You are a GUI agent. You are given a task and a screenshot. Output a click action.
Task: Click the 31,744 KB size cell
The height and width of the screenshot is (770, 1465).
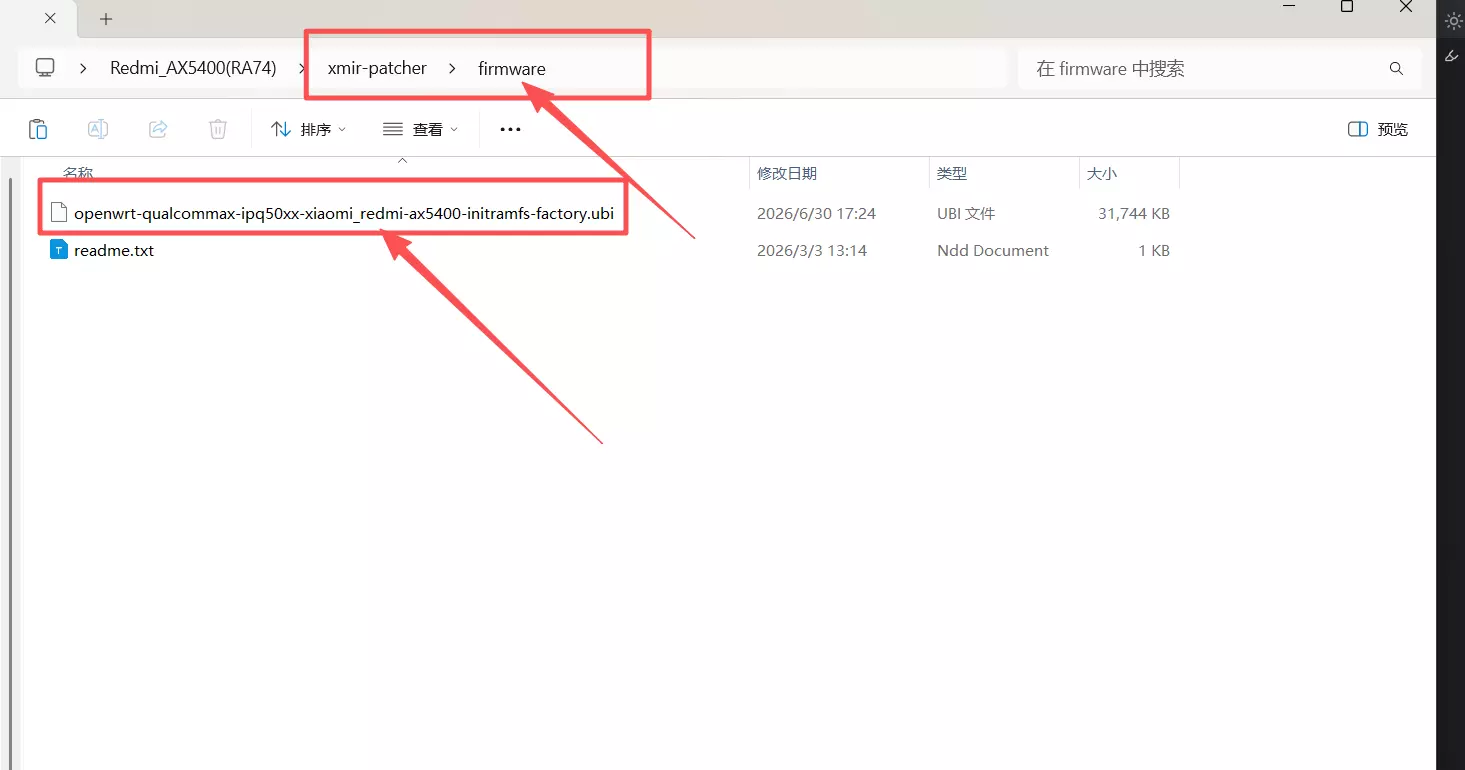pos(1134,214)
